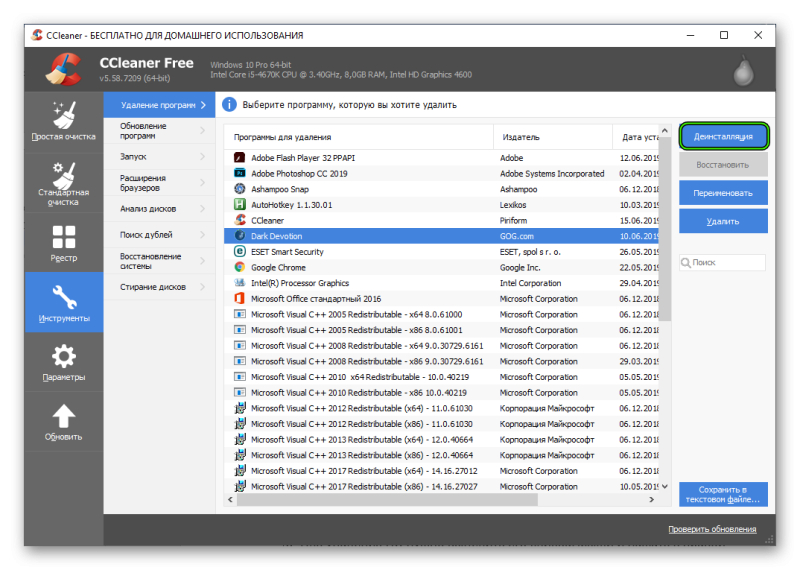
Task: Select Microsoft Visual C++ 2005 x86 row
Action: pyautogui.click(x=441, y=330)
